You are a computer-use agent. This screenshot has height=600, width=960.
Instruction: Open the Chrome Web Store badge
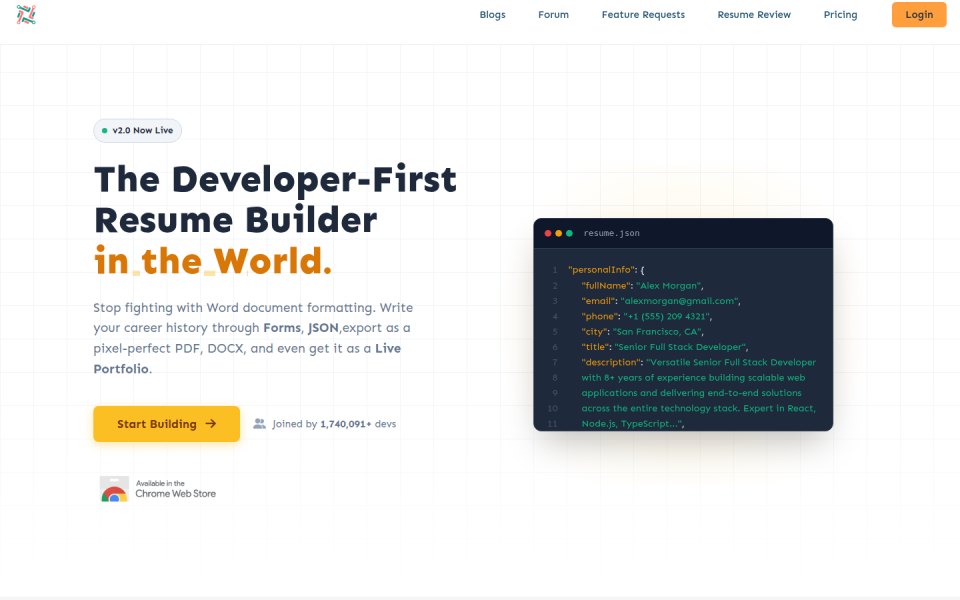pos(158,489)
